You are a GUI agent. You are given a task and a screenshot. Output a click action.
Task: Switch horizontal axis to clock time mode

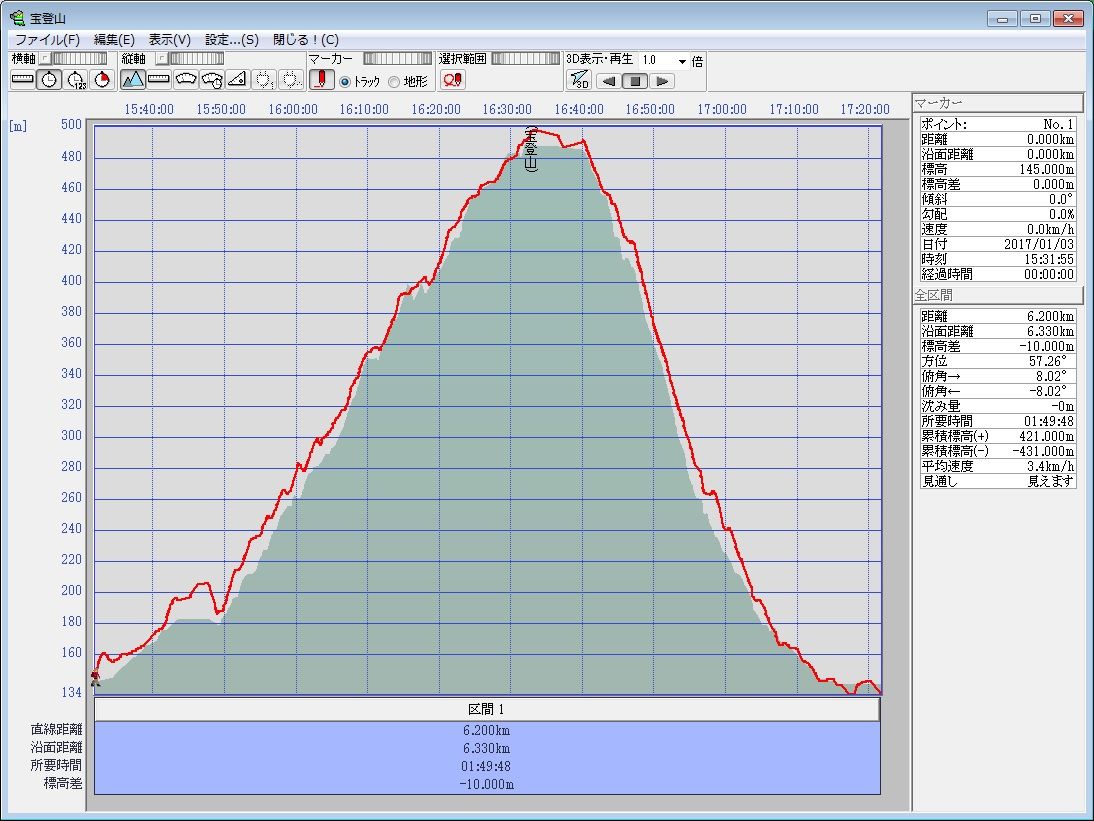(x=49, y=80)
